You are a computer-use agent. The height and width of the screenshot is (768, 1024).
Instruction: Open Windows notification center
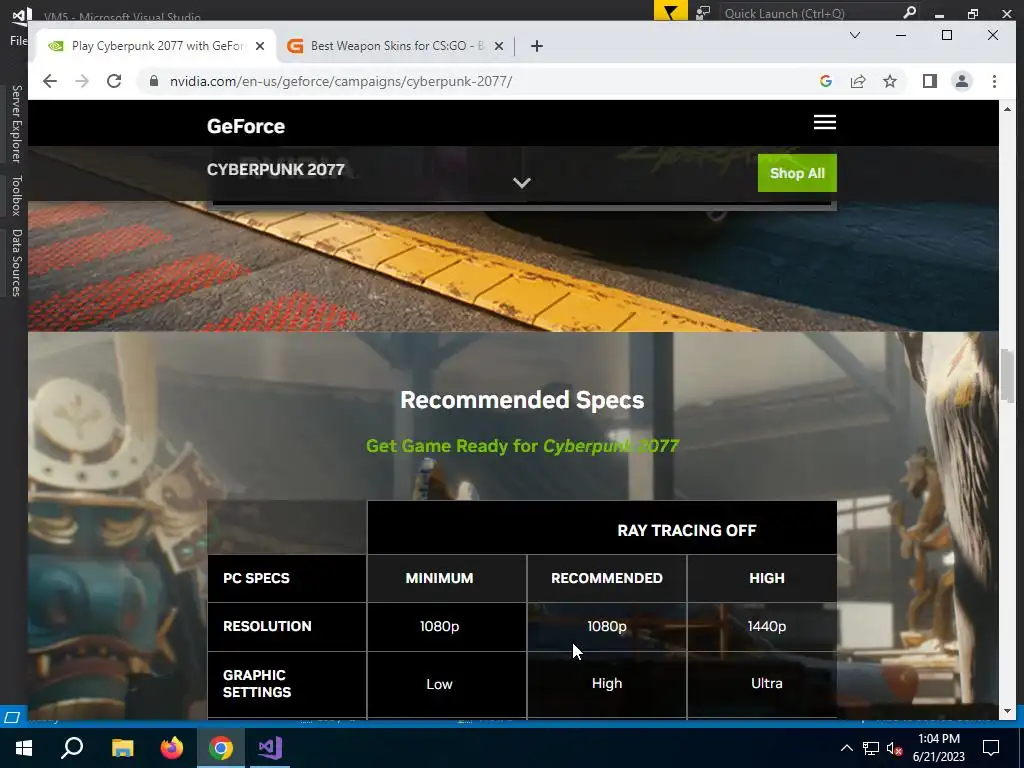click(x=991, y=748)
